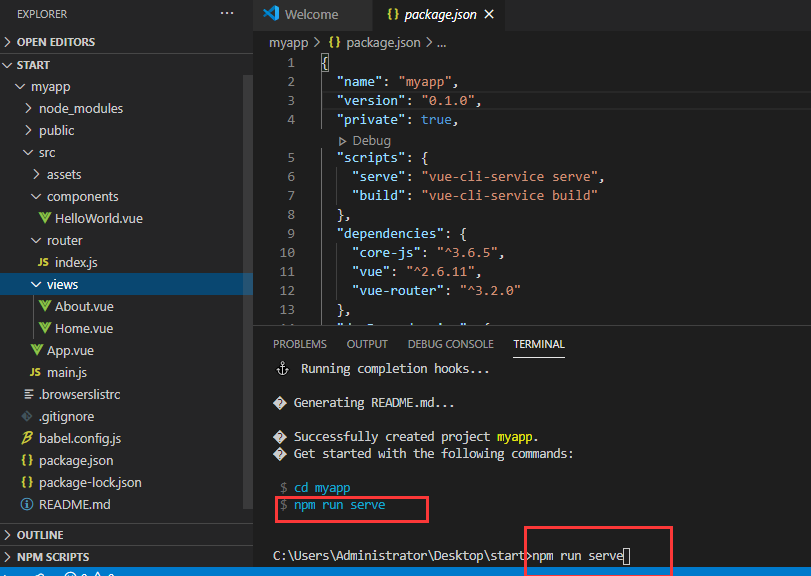Select the TERMINAL panel tab
The height and width of the screenshot is (576, 811).
tap(539, 344)
